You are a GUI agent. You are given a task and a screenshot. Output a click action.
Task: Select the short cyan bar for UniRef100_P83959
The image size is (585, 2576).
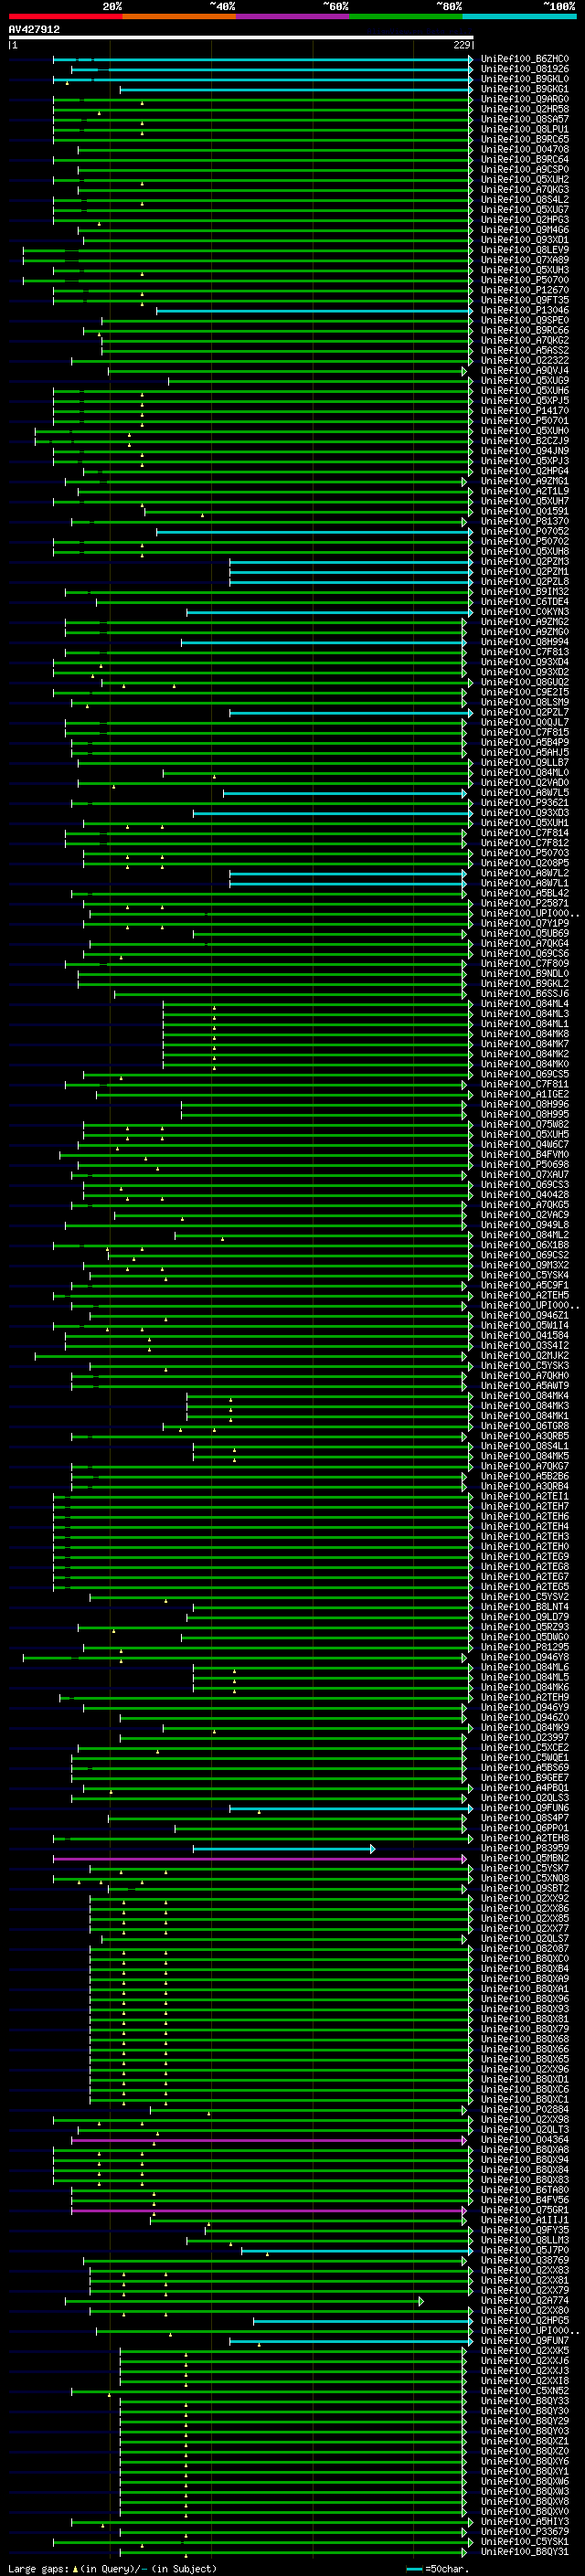coord(283,1848)
